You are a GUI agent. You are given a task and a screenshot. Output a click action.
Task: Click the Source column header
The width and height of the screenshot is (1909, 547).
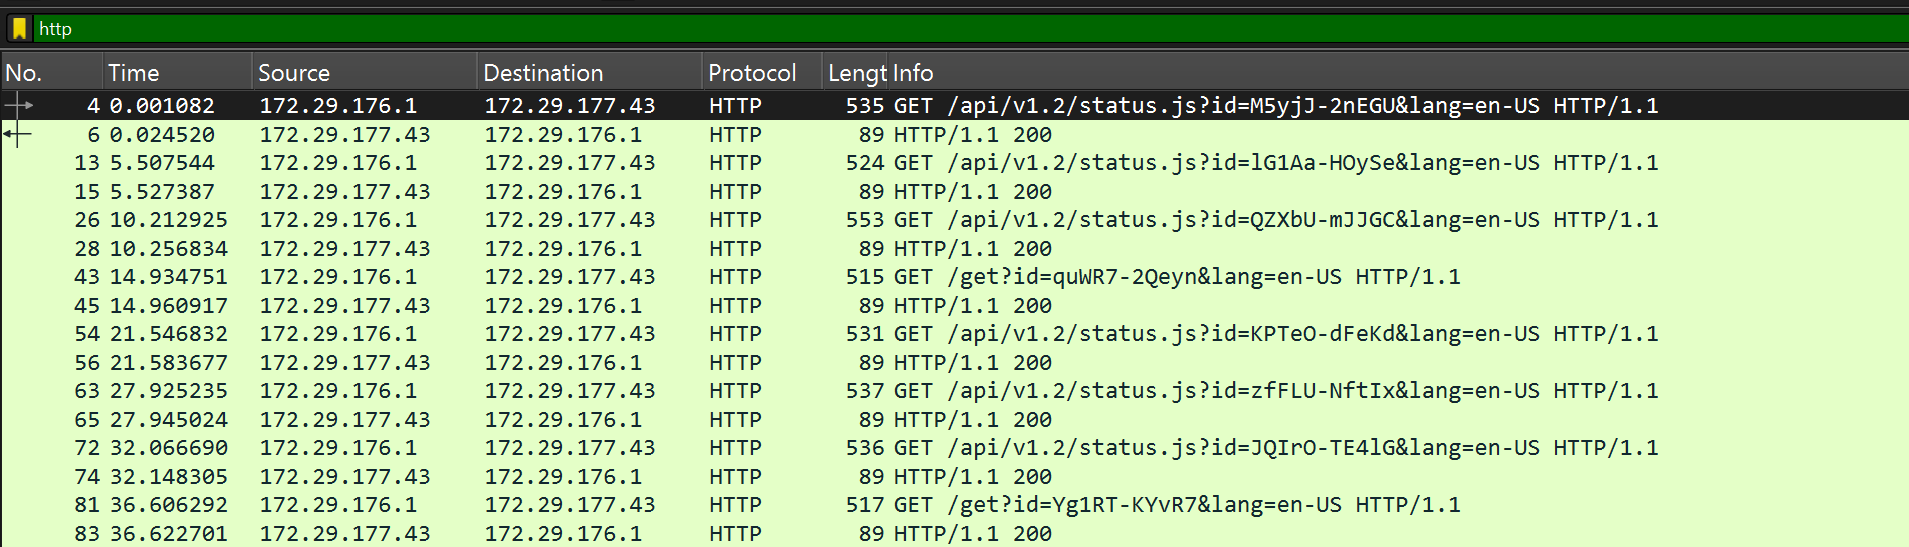(x=362, y=73)
